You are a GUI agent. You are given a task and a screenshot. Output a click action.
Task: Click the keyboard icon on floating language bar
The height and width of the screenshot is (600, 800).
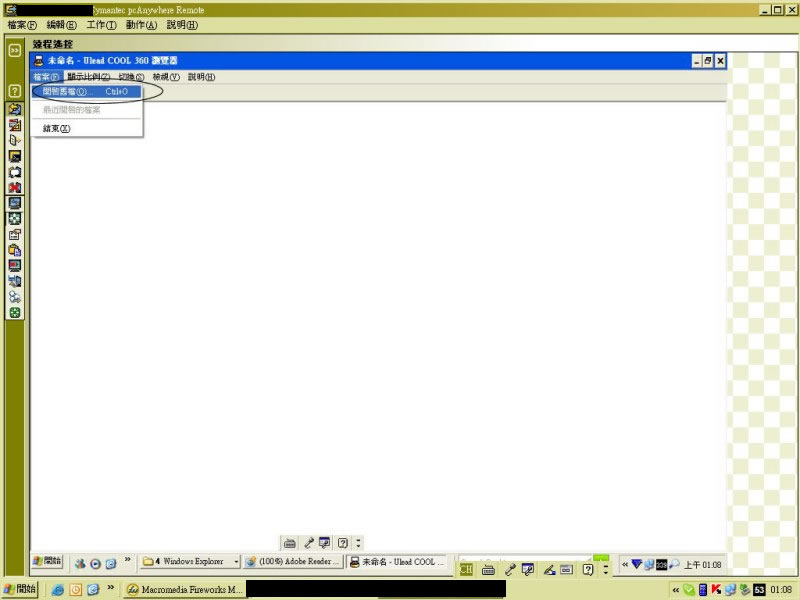point(290,543)
